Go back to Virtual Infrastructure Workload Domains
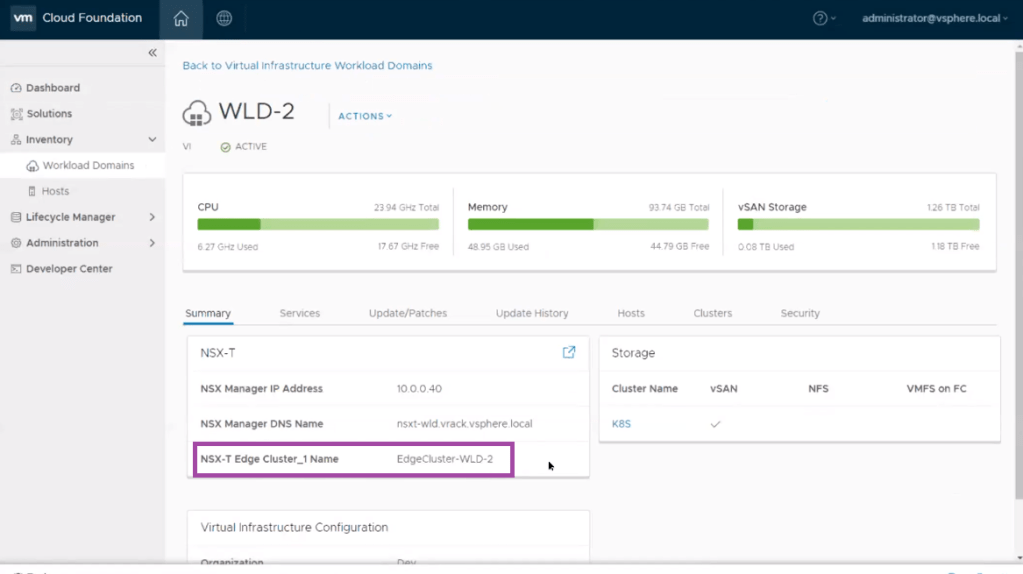Image resolution: width=1023 pixels, height=574 pixels. (307, 65)
